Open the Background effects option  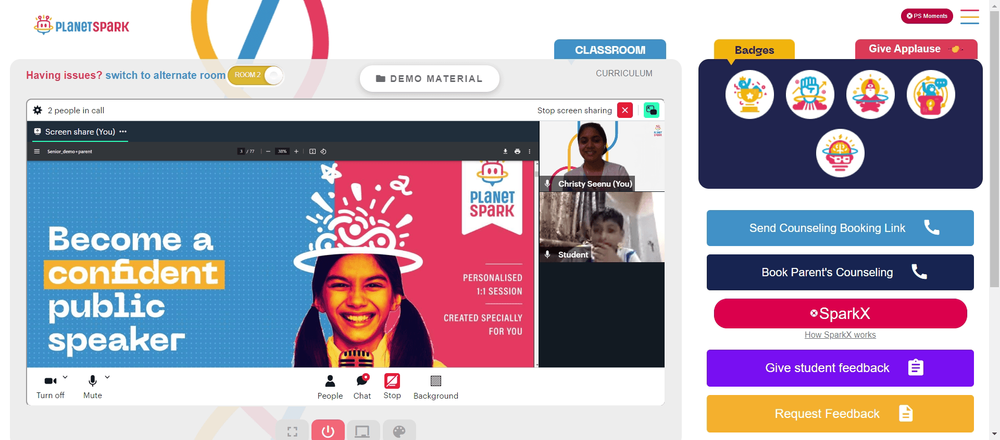[x=436, y=387]
